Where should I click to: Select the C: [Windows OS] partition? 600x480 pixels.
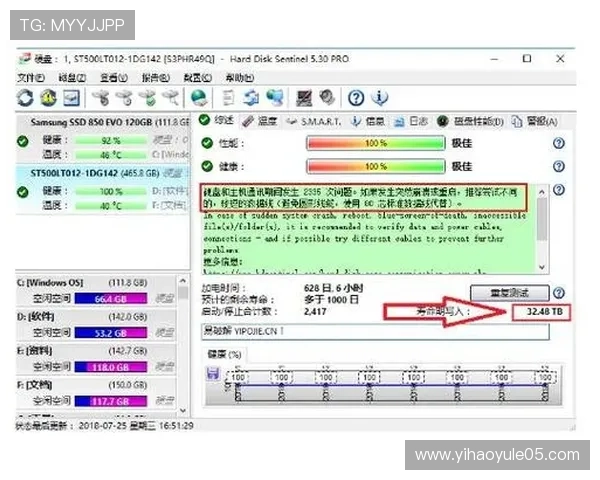click(96, 292)
